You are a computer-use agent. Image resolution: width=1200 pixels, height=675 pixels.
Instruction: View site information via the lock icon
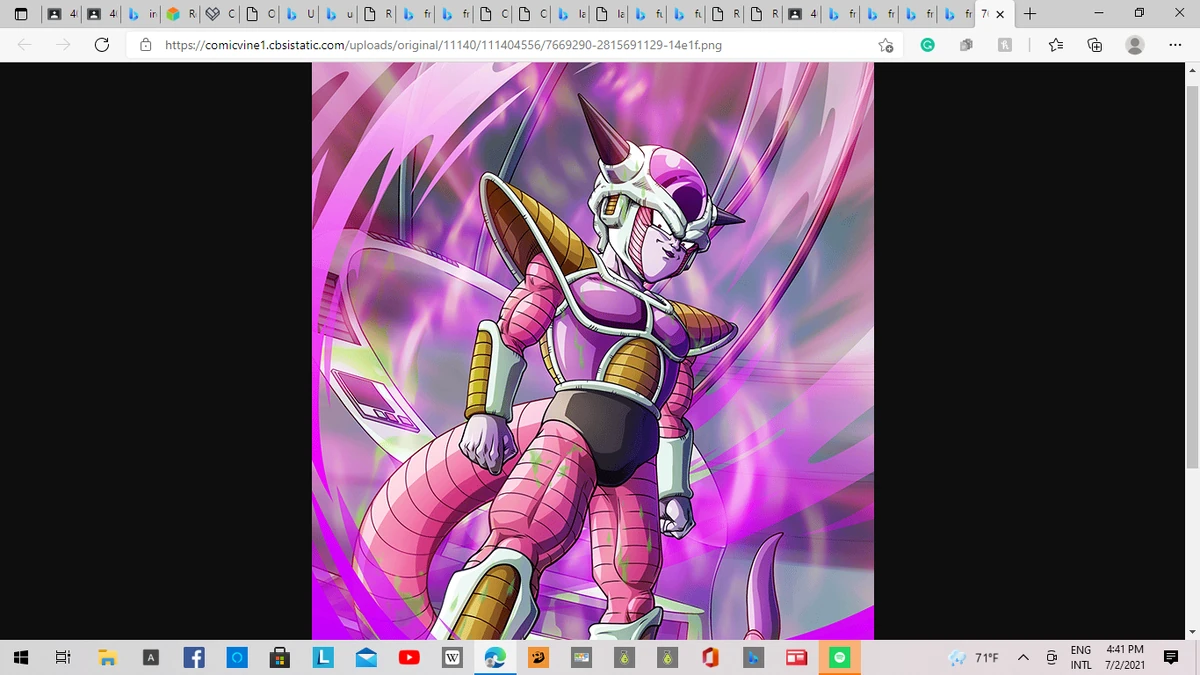(x=147, y=45)
